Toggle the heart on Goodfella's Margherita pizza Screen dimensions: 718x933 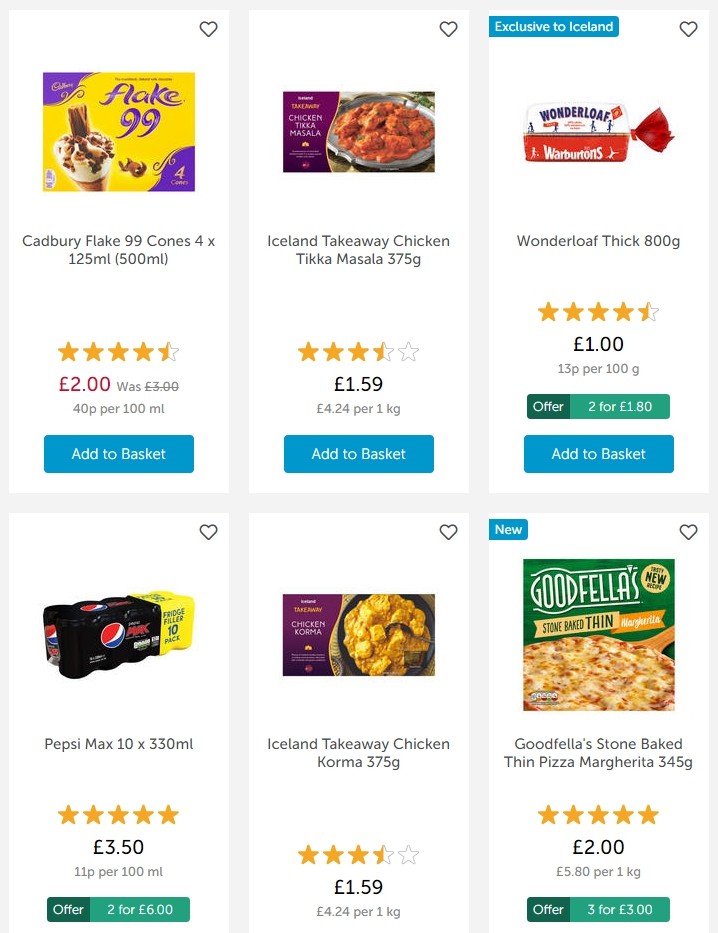(x=688, y=532)
